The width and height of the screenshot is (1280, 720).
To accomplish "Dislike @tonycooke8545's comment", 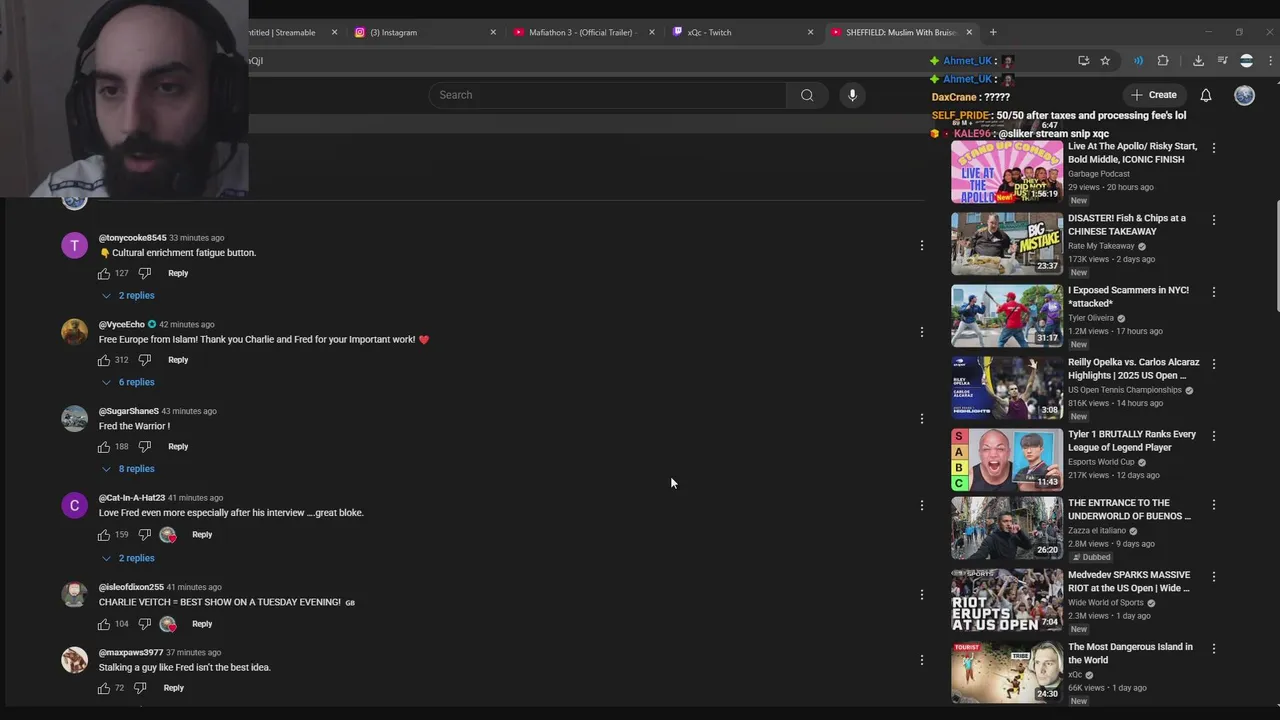I will tap(144, 273).
